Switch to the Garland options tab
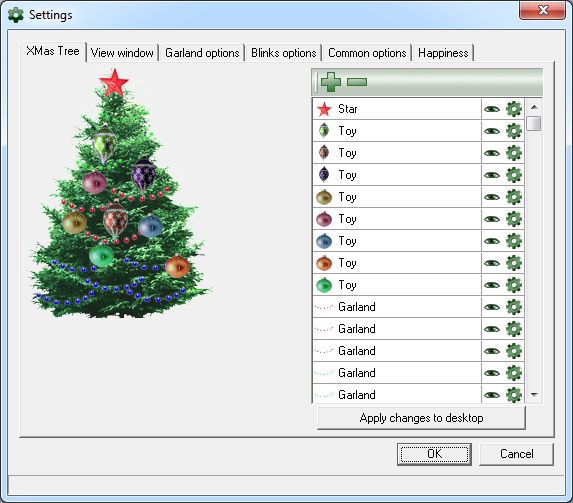Image resolution: width=573 pixels, height=503 pixels. tap(202, 53)
